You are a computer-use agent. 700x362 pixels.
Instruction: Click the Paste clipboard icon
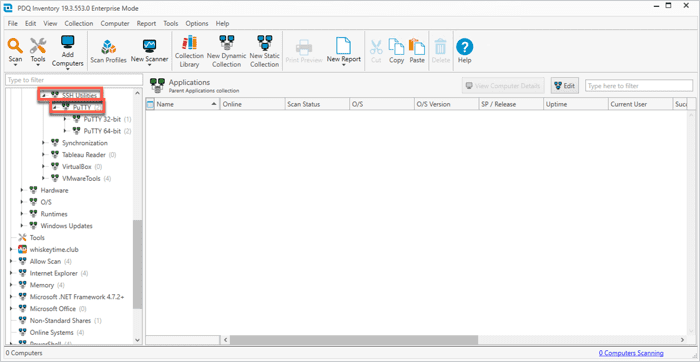click(x=417, y=46)
